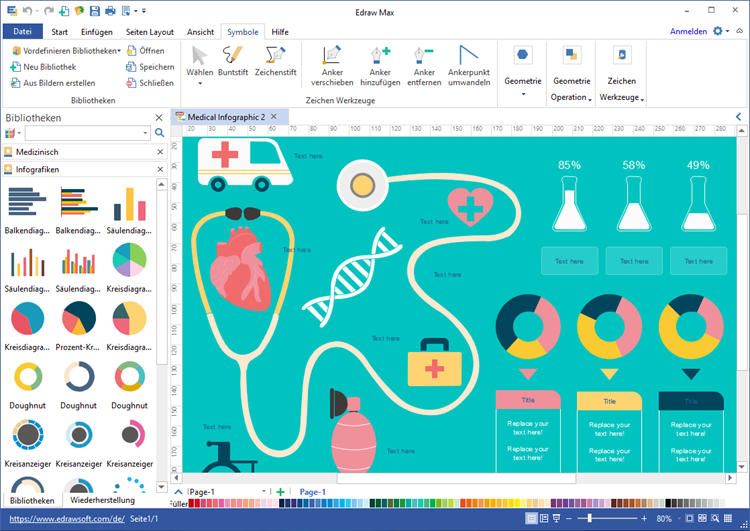Open the Datei menu
750x531 pixels.
[x=22, y=32]
